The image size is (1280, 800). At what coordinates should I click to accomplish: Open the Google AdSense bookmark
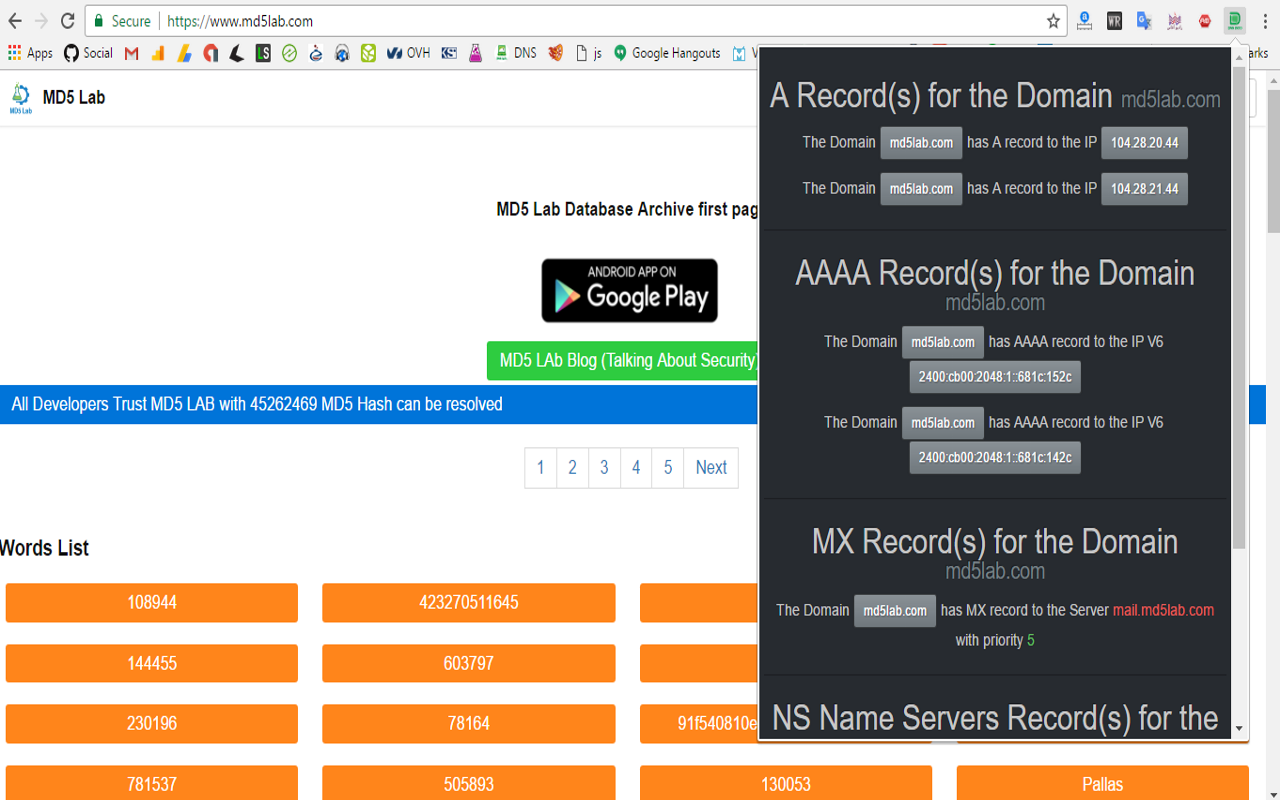[184, 53]
